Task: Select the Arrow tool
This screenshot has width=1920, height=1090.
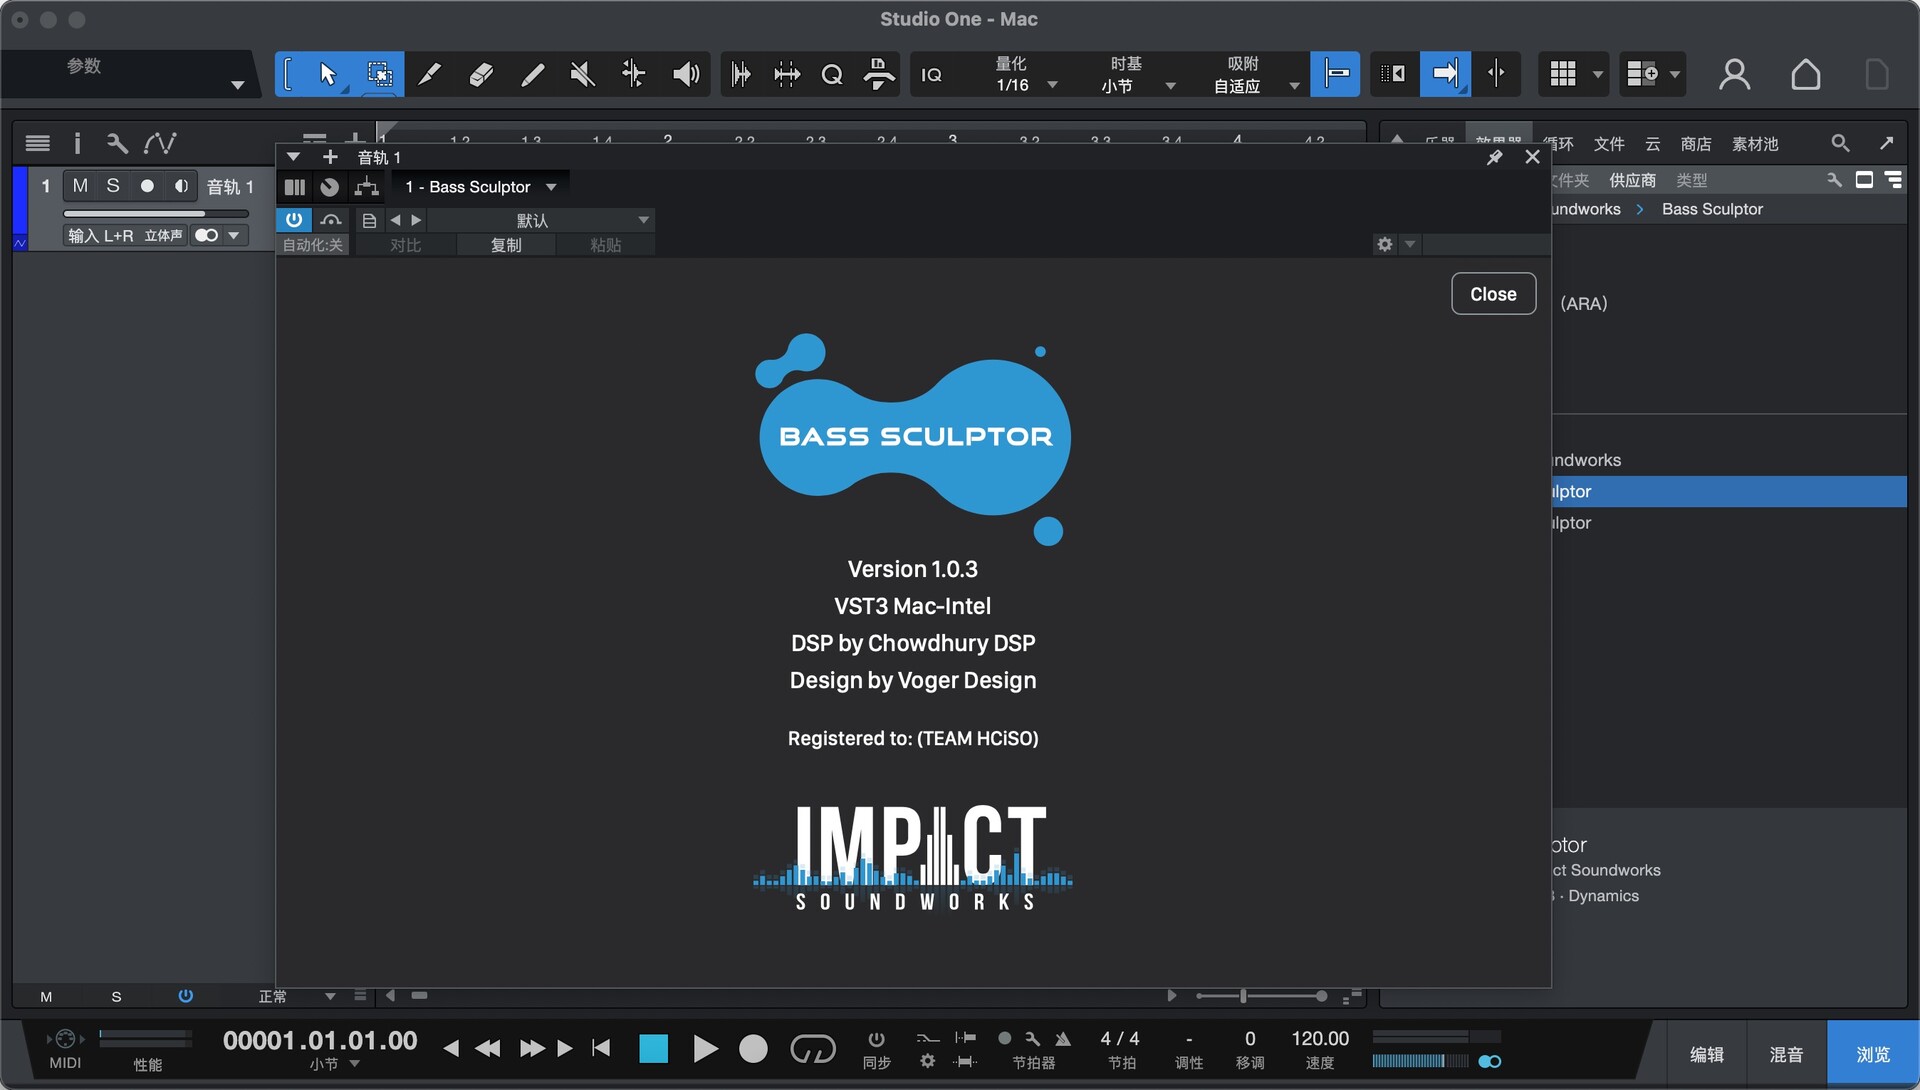Action: pyautogui.click(x=327, y=74)
